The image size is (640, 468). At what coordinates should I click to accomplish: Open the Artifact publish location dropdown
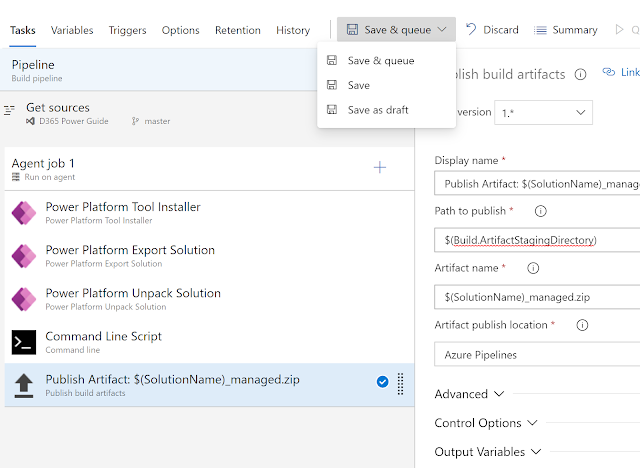tap(538, 354)
